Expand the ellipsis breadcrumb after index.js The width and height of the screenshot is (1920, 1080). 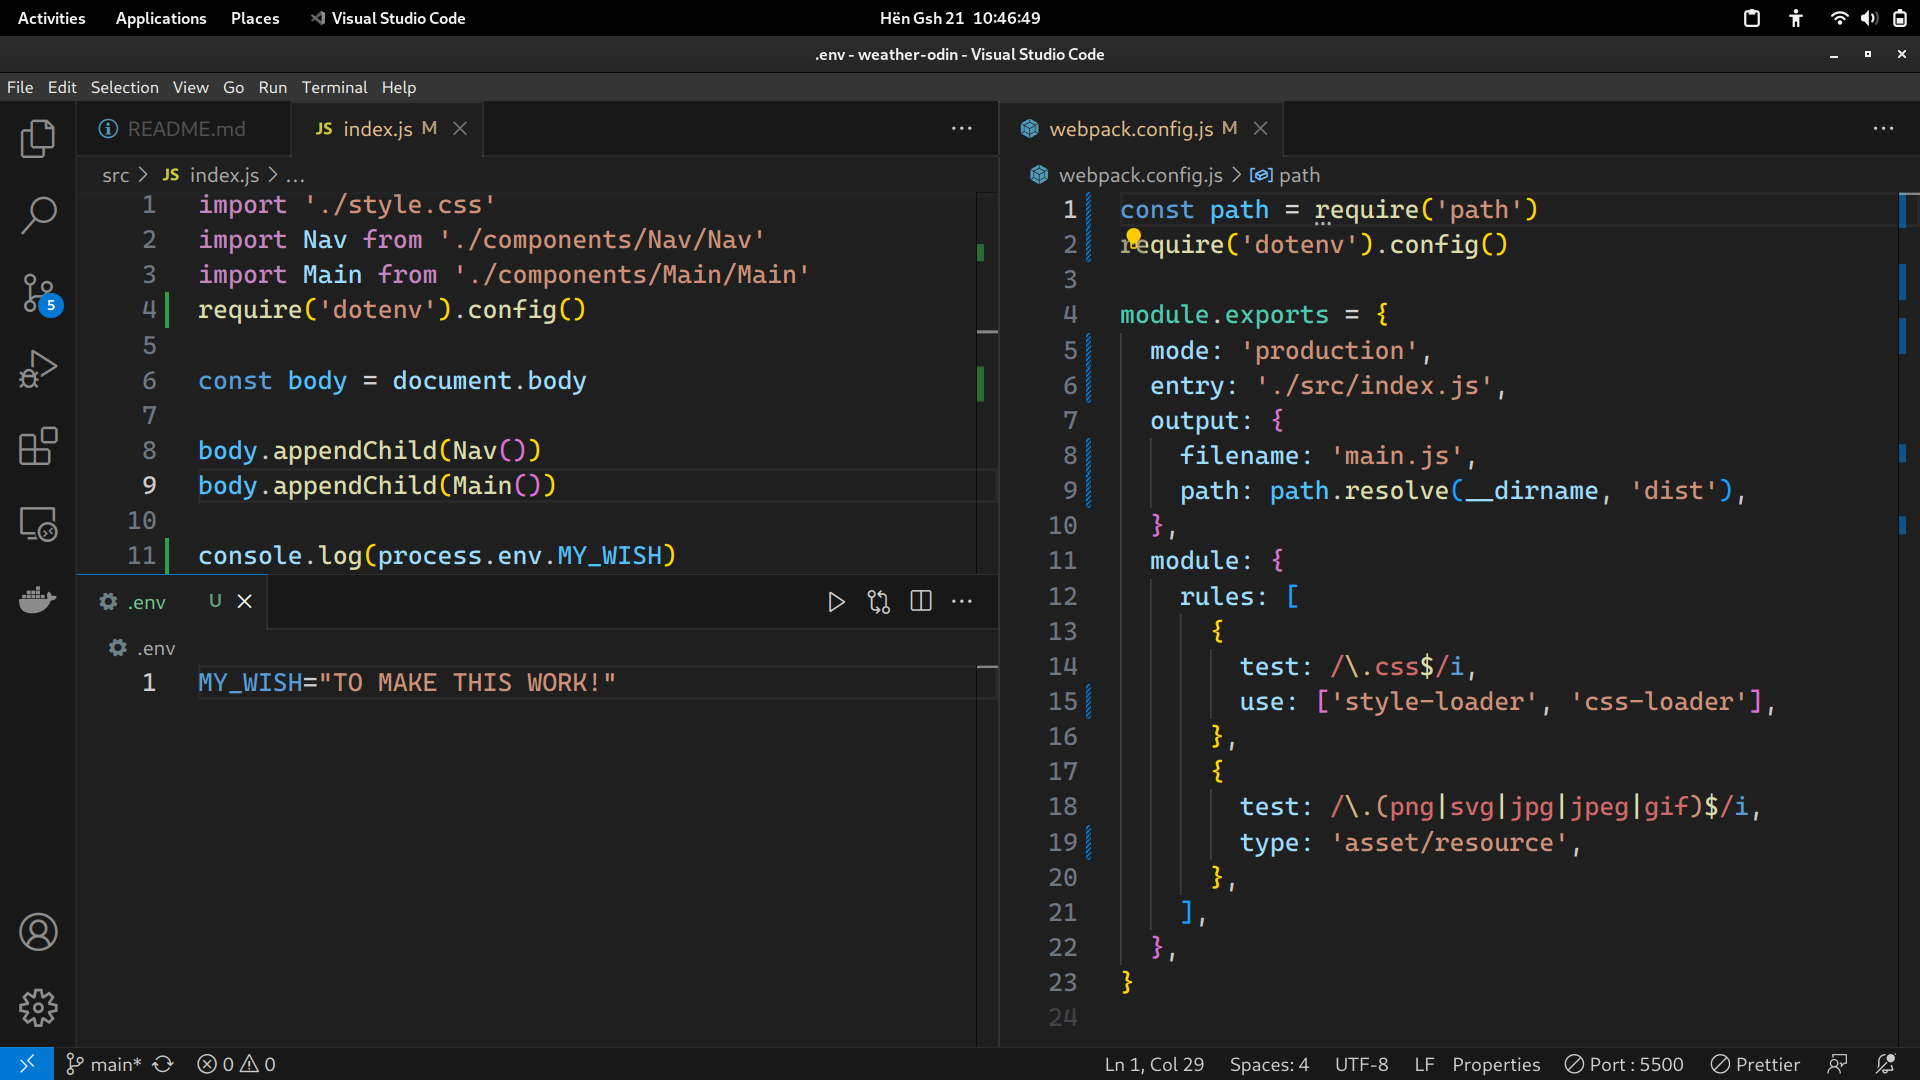(296, 175)
